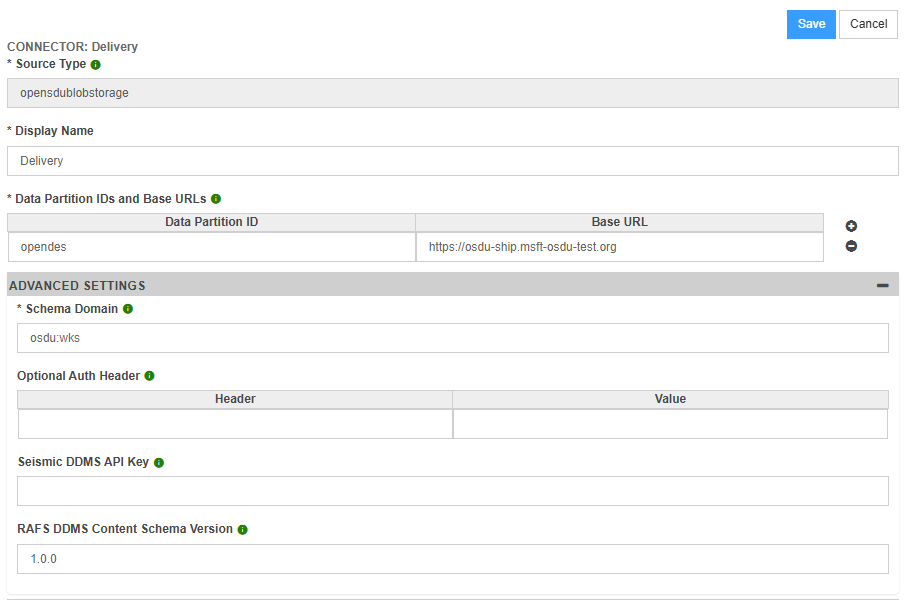Edit the opendes Data Partition ID cell
The image size is (905, 600).
click(211, 247)
